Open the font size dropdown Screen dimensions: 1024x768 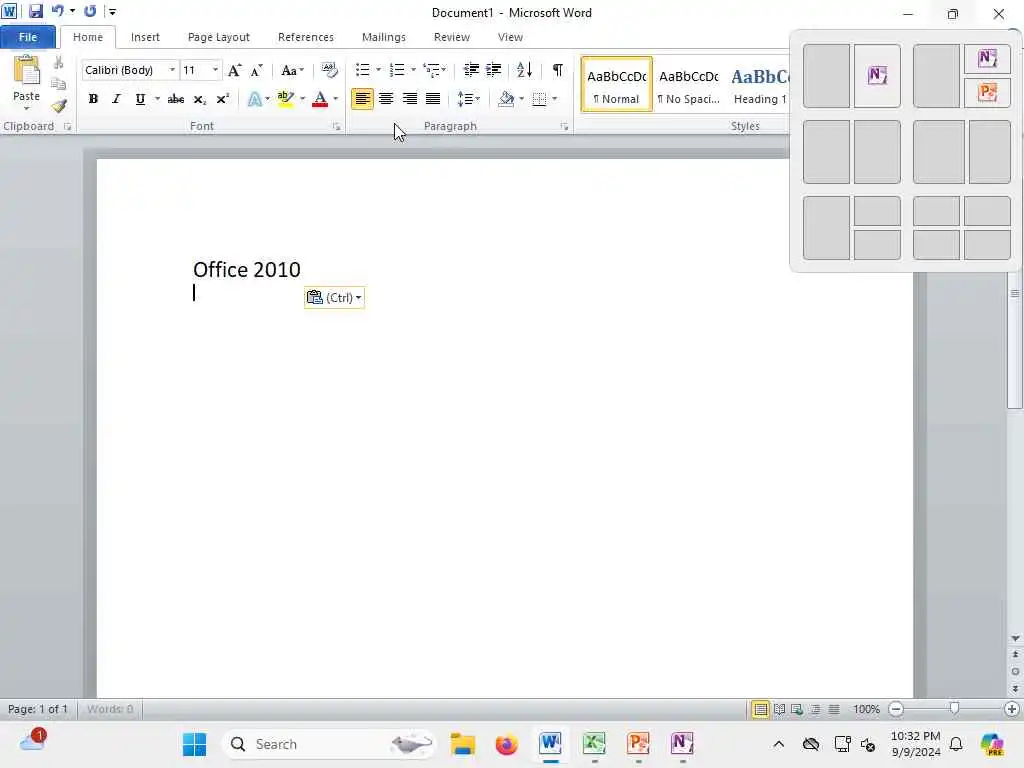click(215, 70)
